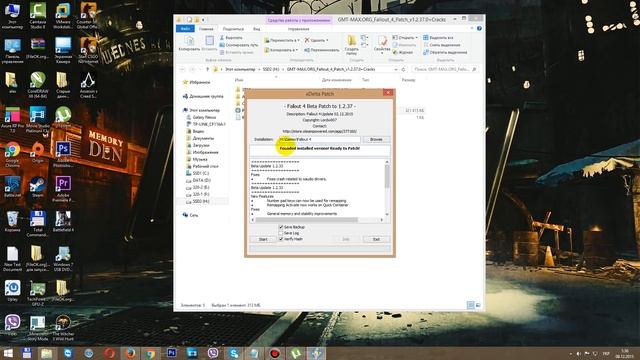Click the Имя column header
This screenshot has height=360, width=640.
tap(239, 80)
